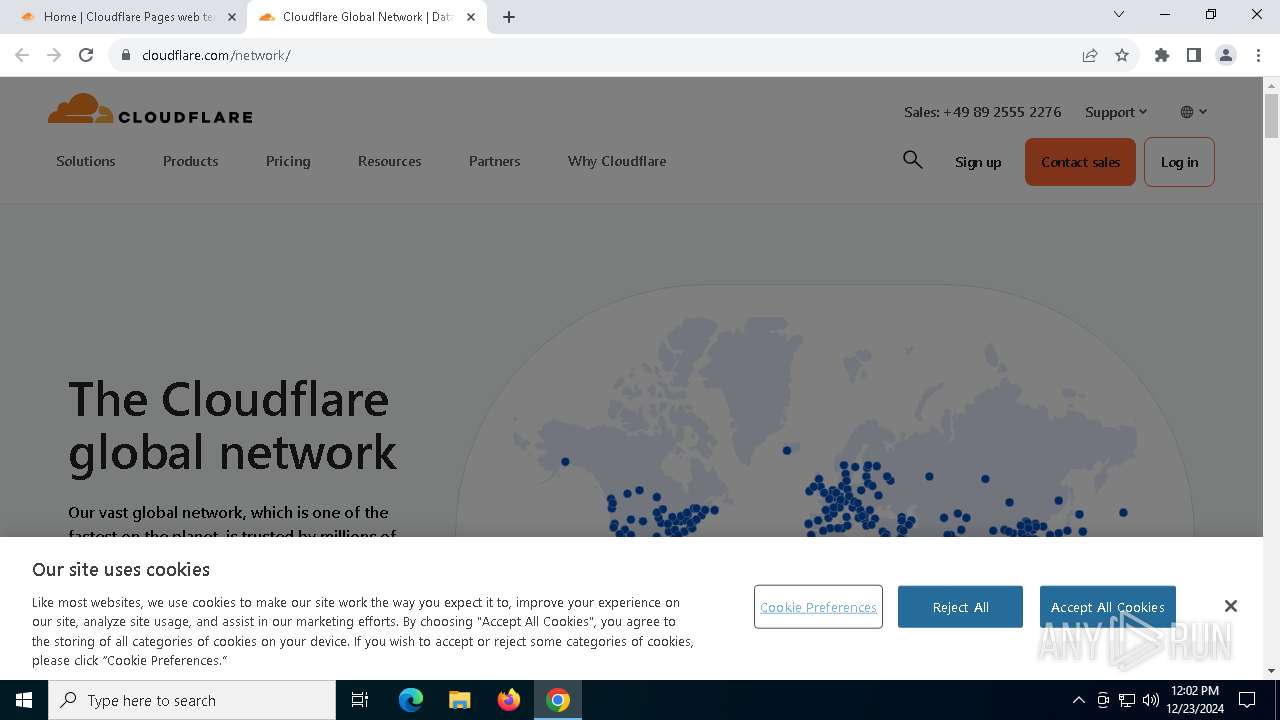Click the Chrome taskbar icon
This screenshot has height=720, width=1280.
point(558,700)
